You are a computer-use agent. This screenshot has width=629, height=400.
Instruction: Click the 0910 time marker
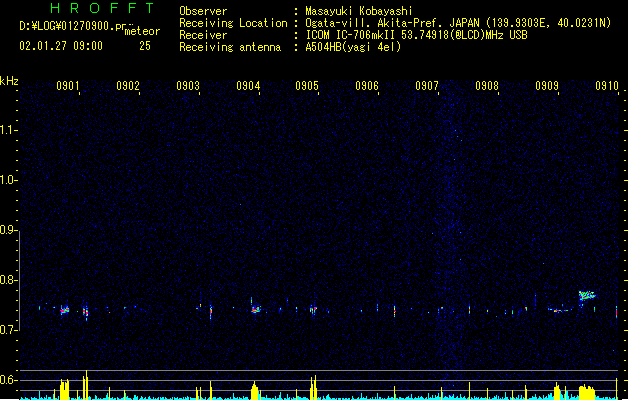[x=607, y=86]
